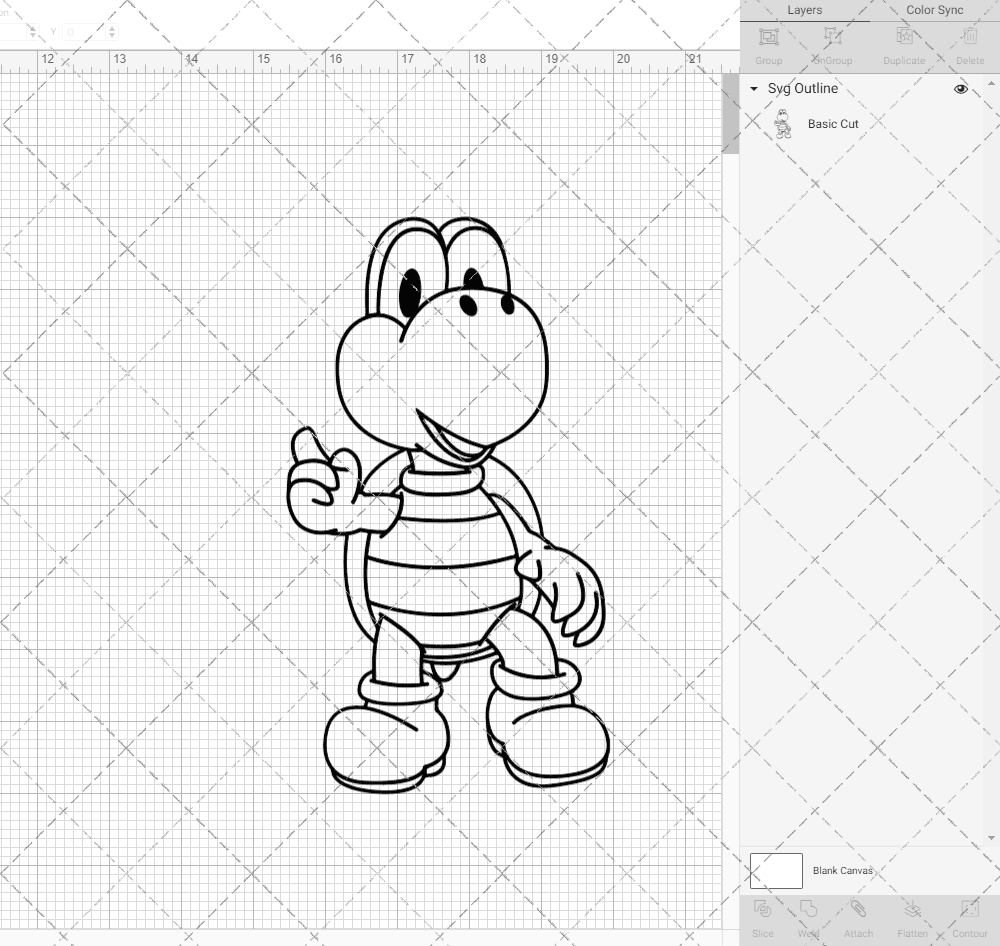Viewport: 1000px width, 946px height.
Task: Toggle visibility of the Basic Cut layer
Action: 960,123
